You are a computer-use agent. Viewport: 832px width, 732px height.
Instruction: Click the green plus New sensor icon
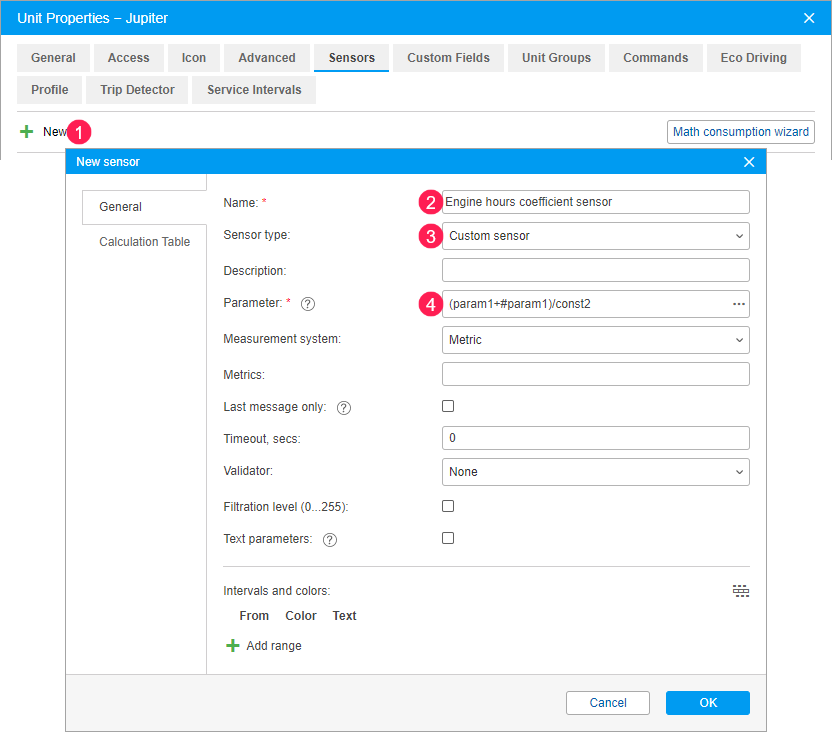pos(27,132)
